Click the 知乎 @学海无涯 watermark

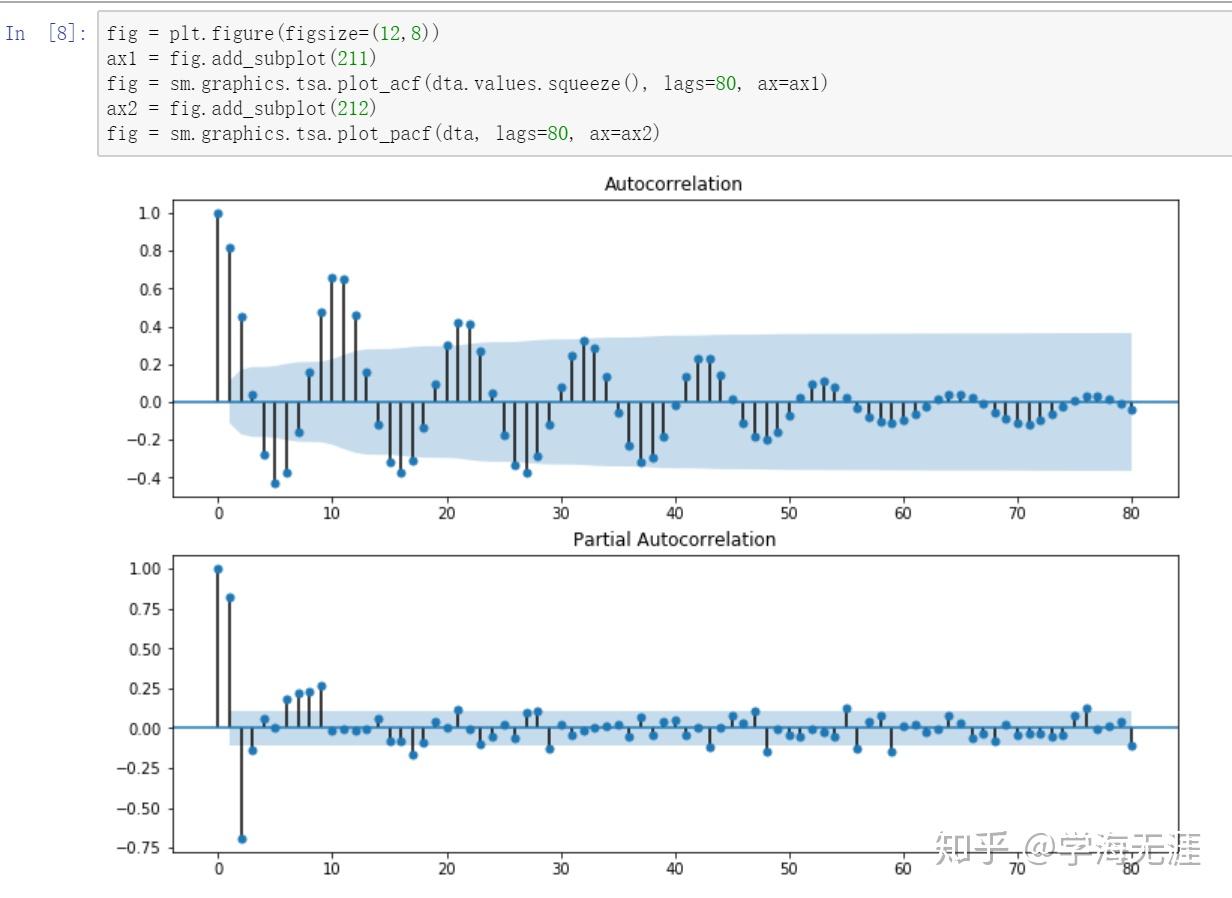point(1066,849)
